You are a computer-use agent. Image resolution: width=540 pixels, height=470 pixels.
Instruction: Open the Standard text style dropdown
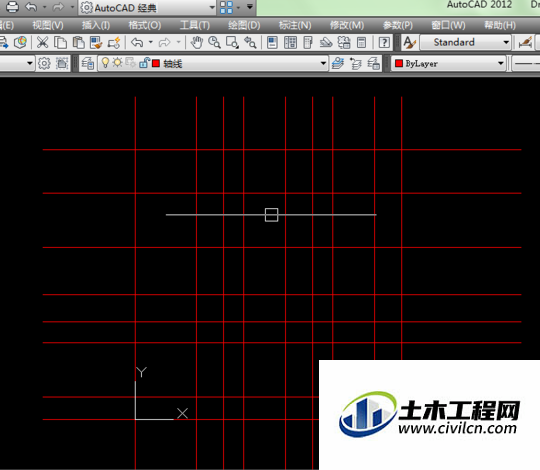click(x=466, y=42)
